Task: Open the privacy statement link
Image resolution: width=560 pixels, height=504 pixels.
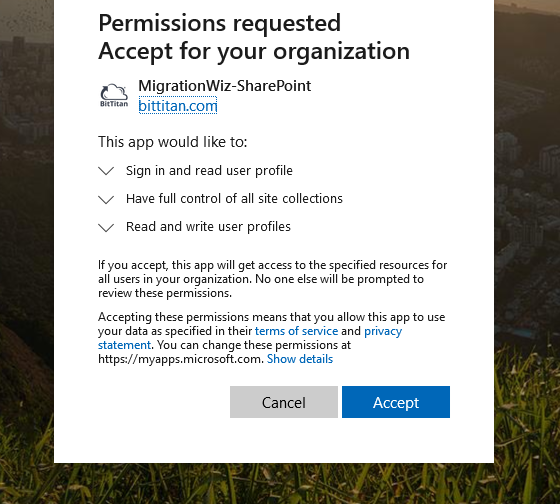Action: (x=383, y=331)
